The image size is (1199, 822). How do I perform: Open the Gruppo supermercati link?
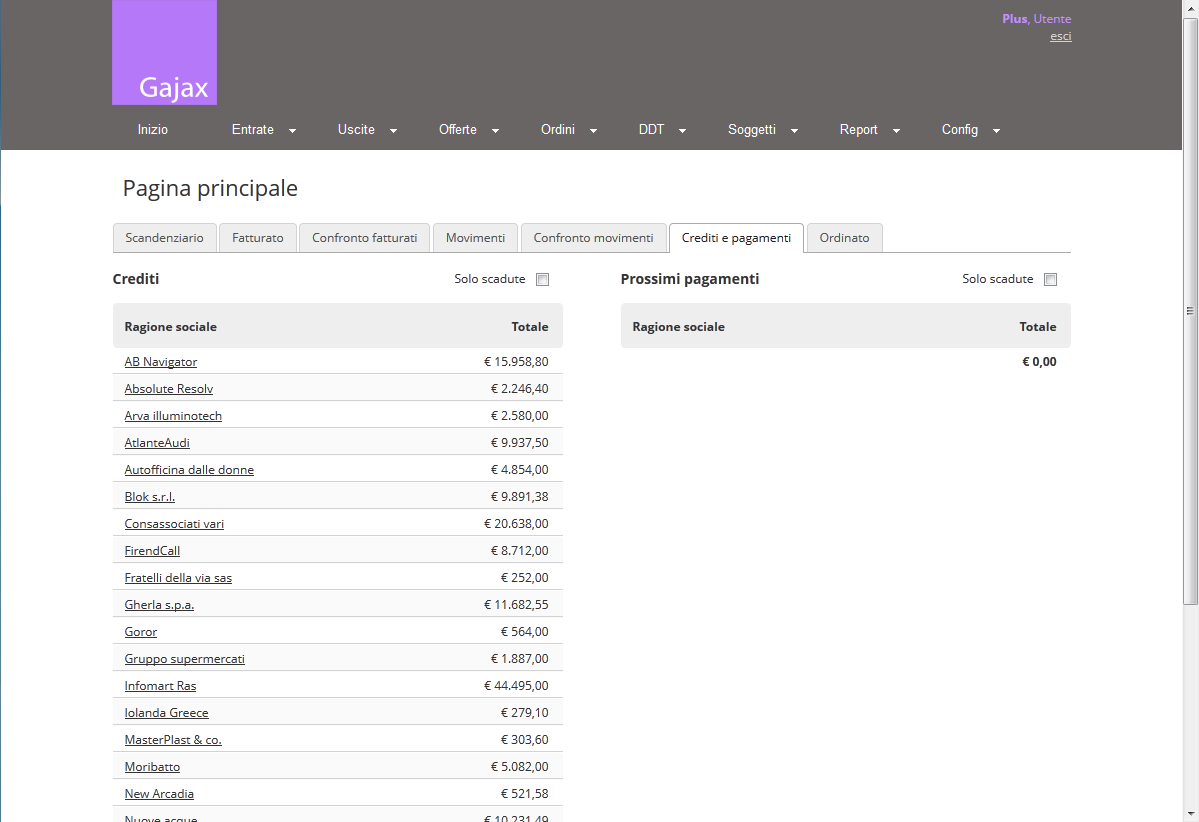click(184, 658)
